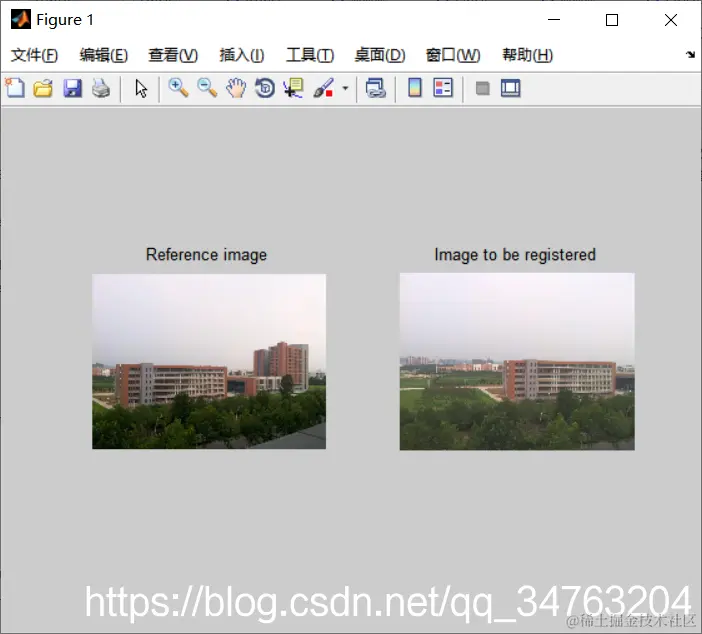Select the Edit Plot arrow tool
The image size is (702, 634).
pyautogui.click(x=141, y=88)
